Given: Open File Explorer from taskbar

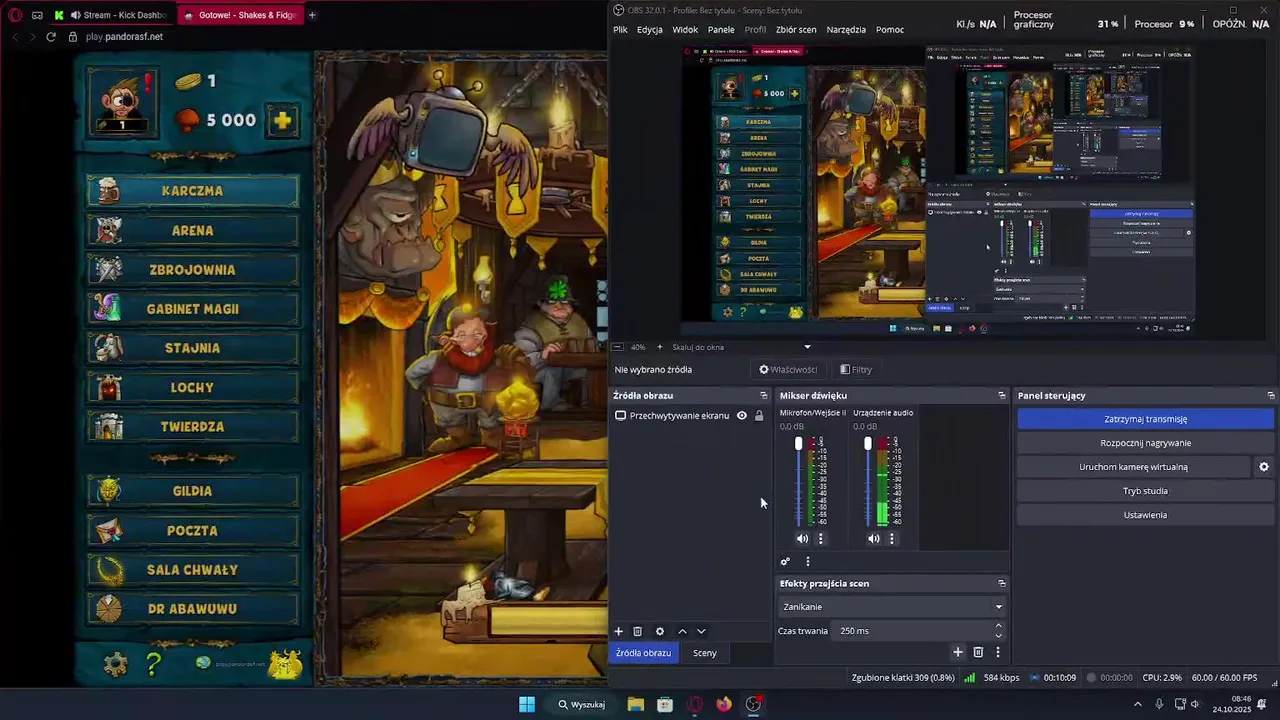Looking at the screenshot, I should pos(636,704).
